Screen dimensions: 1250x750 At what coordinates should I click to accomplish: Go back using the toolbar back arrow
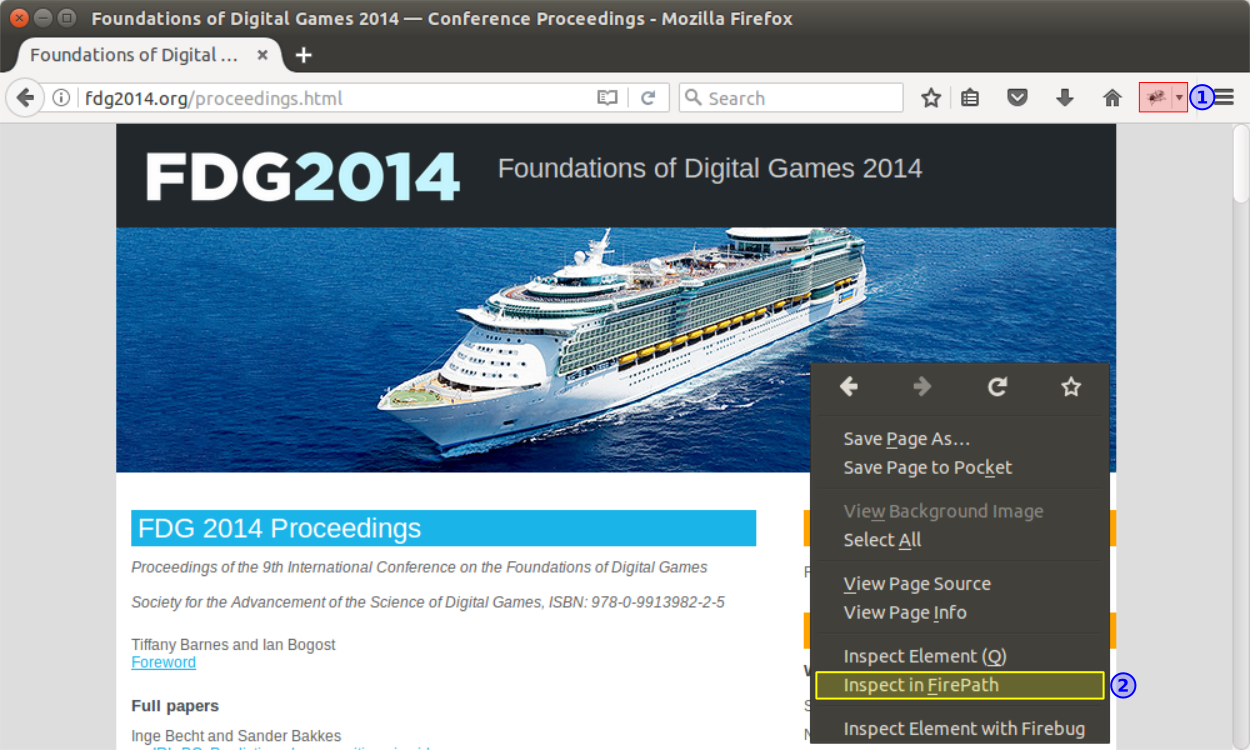[x=25, y=98]
